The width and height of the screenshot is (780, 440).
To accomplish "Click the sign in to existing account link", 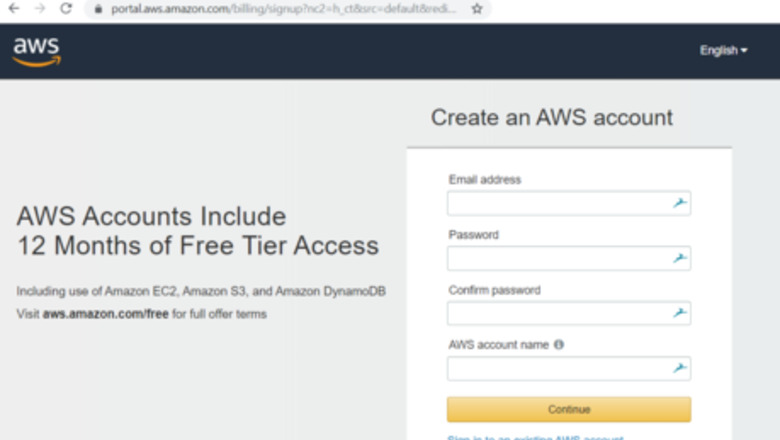I will click(535, 437).
